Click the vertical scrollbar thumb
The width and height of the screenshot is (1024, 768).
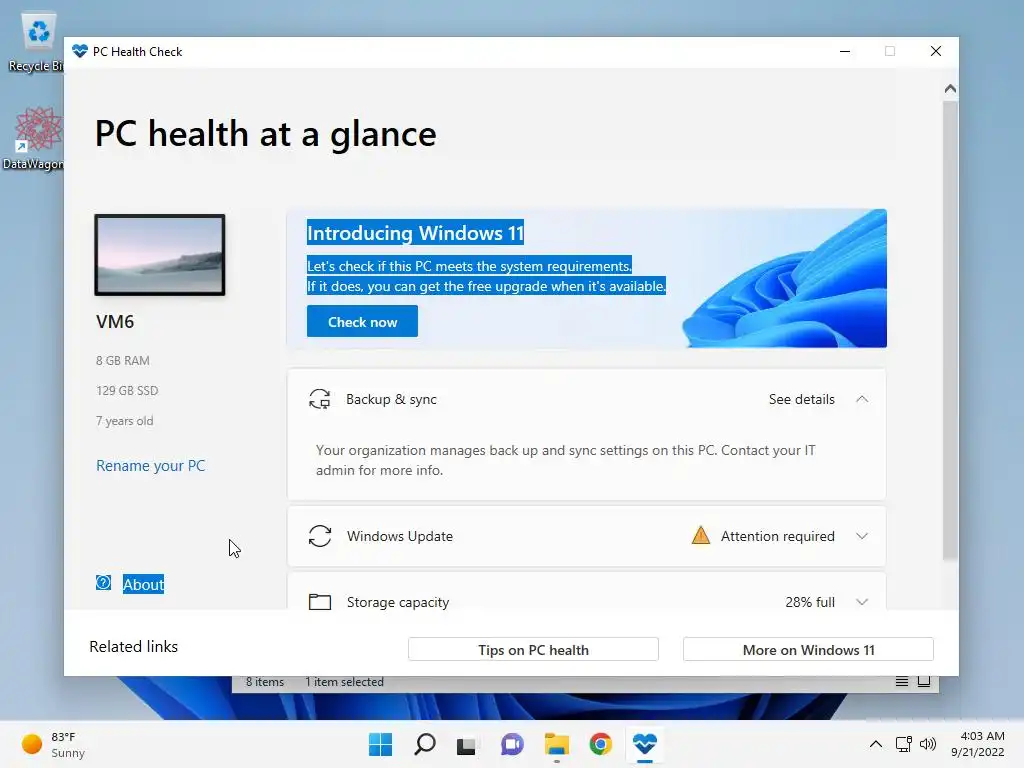click(950, 330)
